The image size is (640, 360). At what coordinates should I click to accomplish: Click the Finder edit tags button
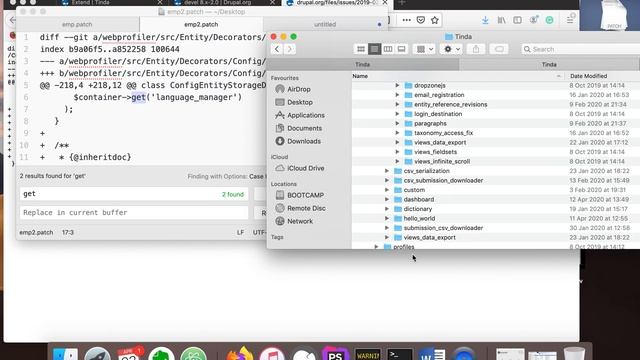point(499,49)
